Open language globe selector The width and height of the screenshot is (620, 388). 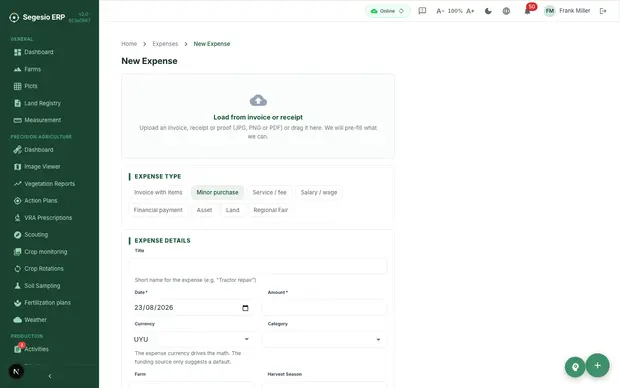(506, 11)
